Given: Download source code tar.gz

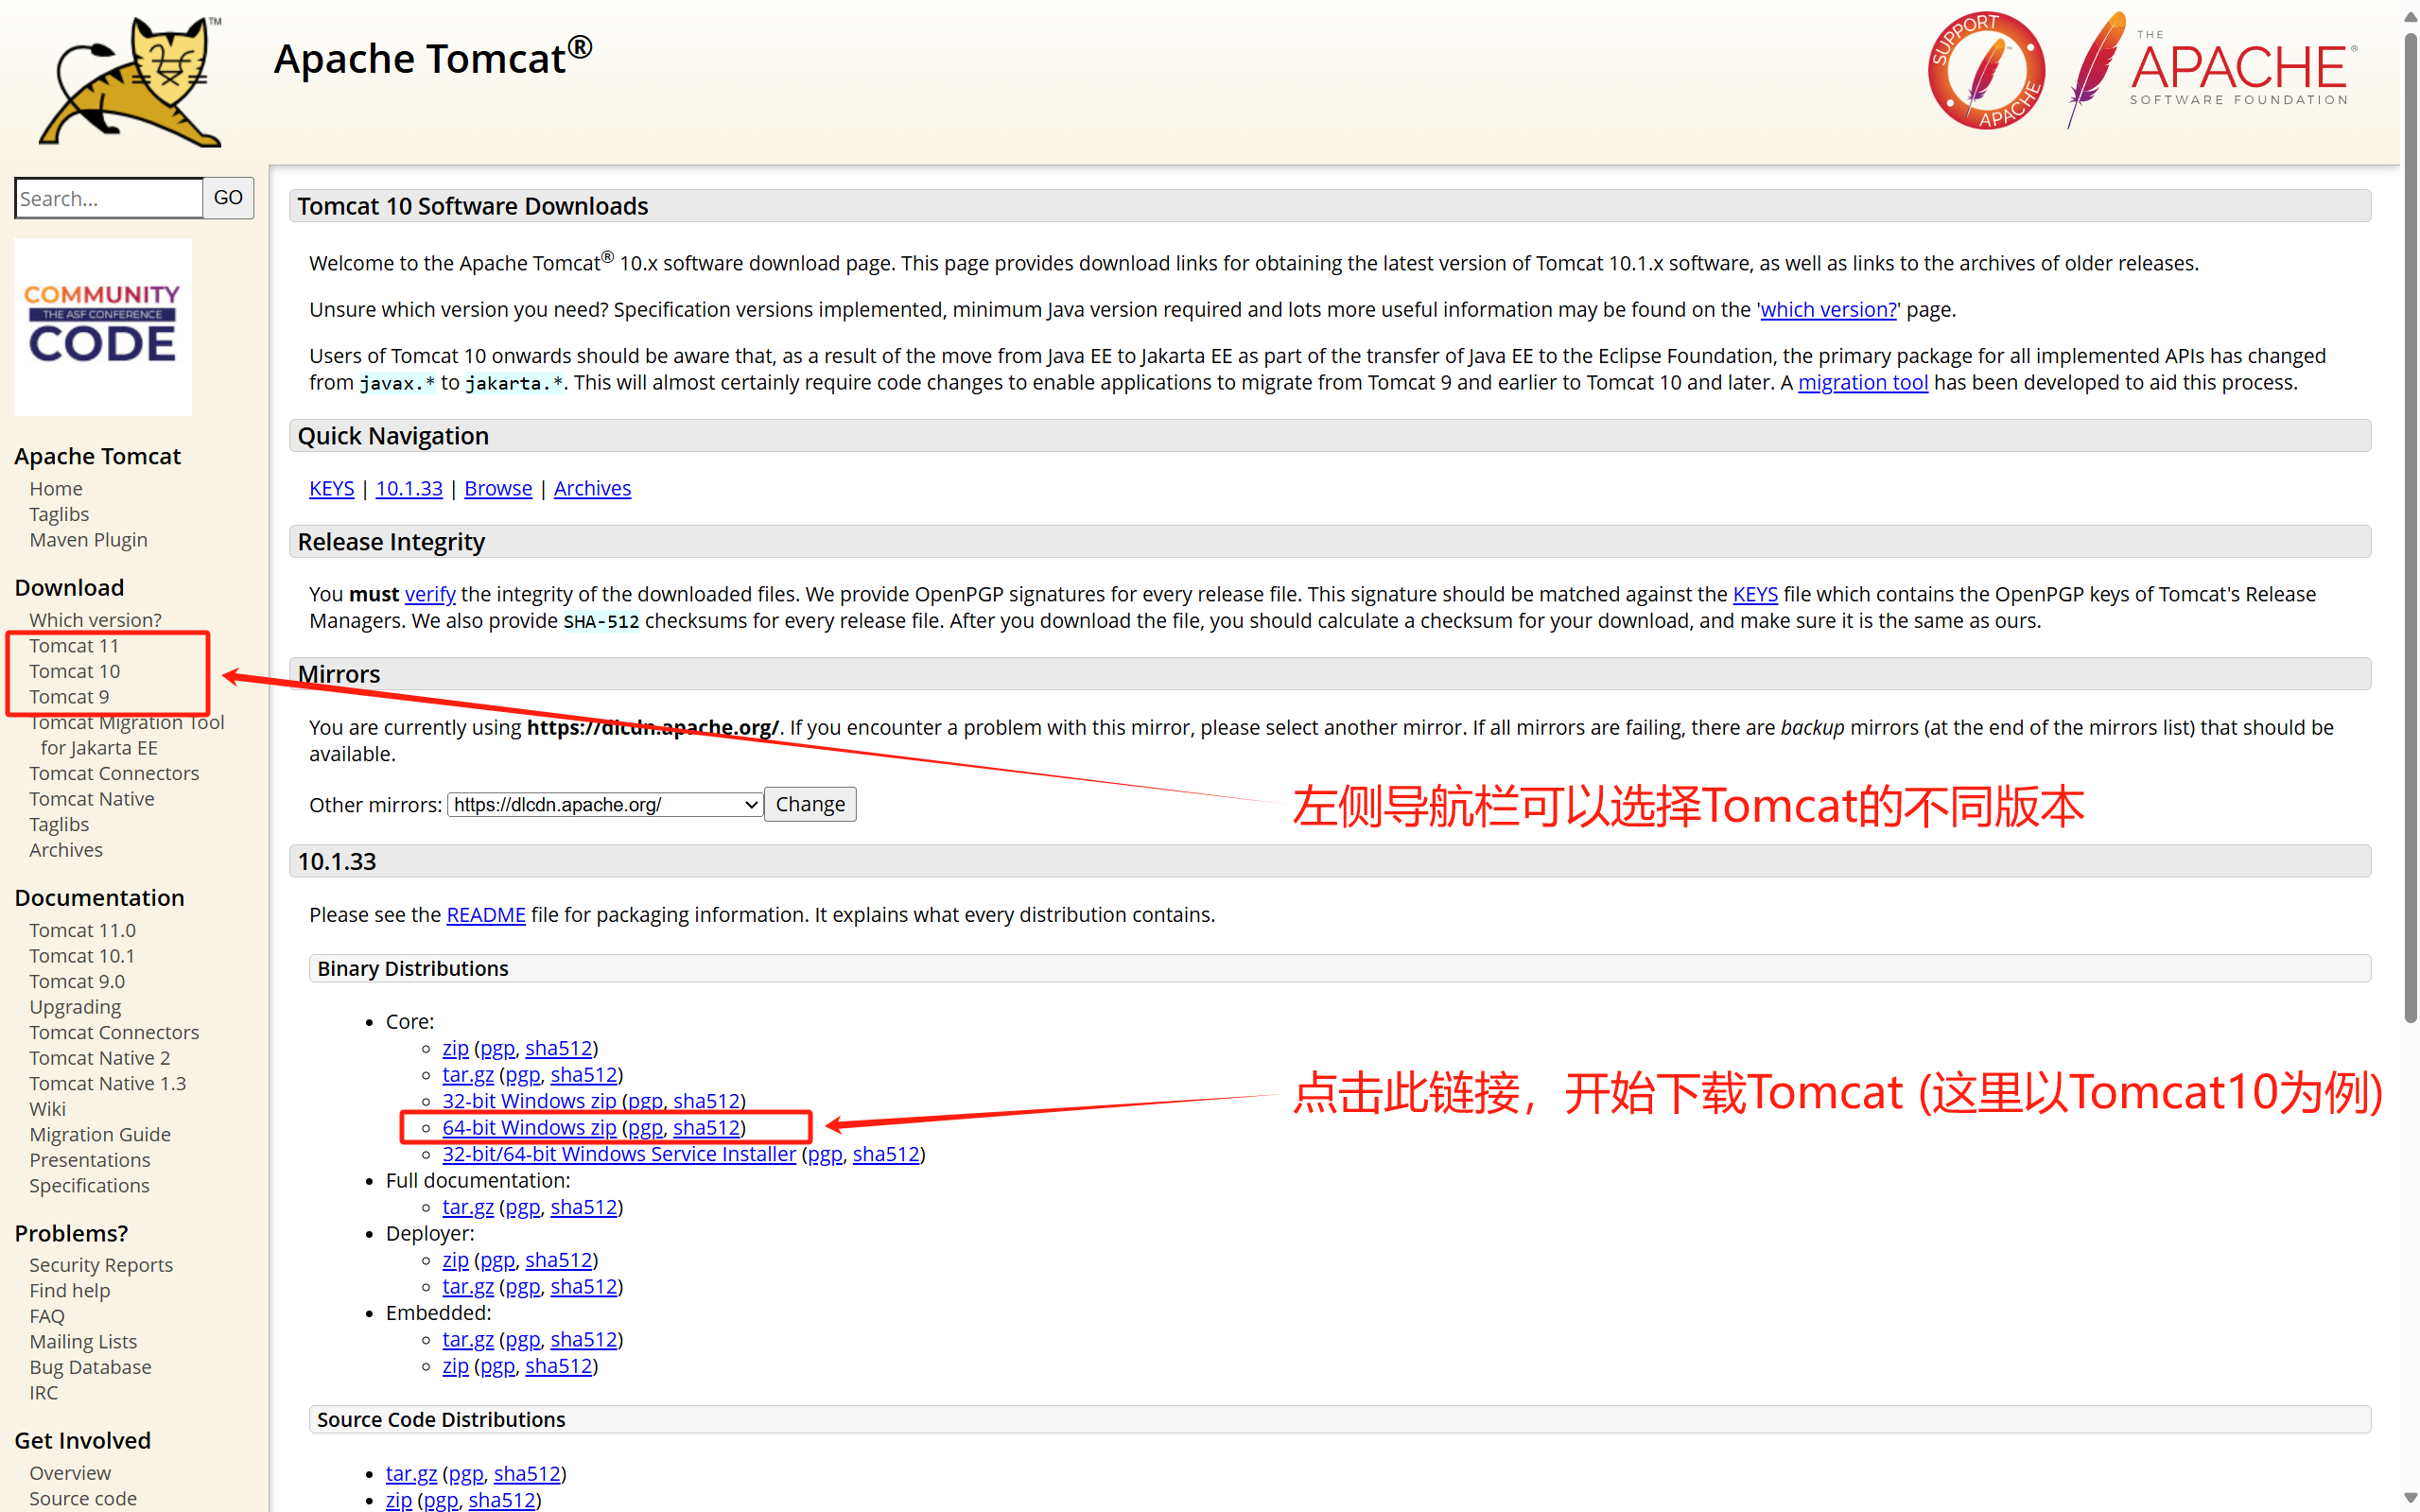Looking at the screenshot, I should (411, 1473).
